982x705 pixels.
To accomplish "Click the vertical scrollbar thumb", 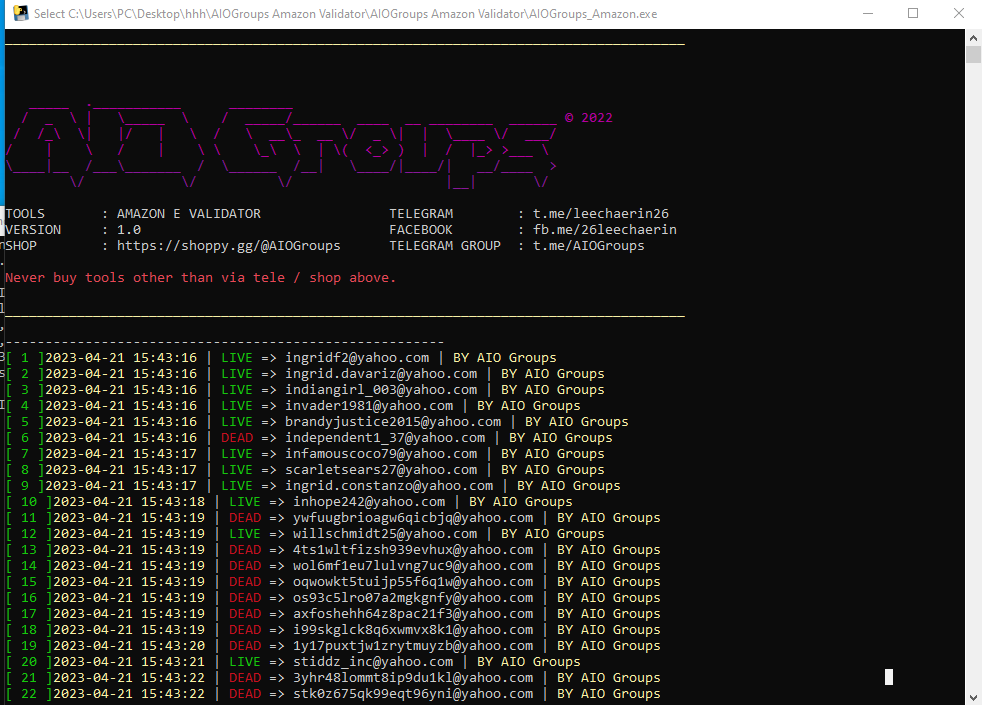I will point(973,54).
